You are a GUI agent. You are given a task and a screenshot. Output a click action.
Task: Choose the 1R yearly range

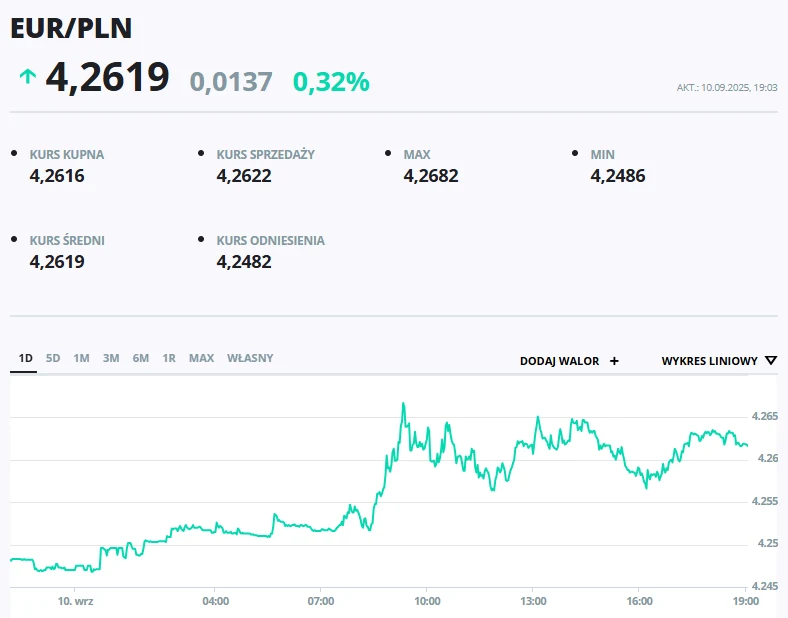[x=169, y=358]
